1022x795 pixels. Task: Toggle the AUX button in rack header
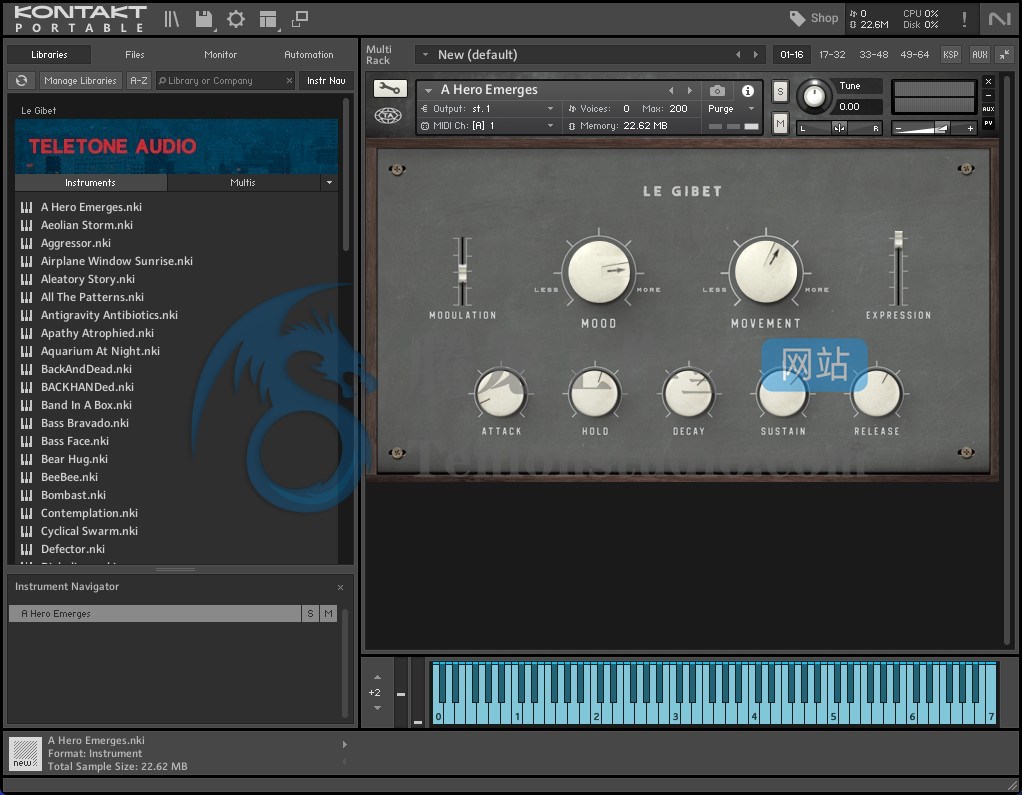tap(980, 55)
